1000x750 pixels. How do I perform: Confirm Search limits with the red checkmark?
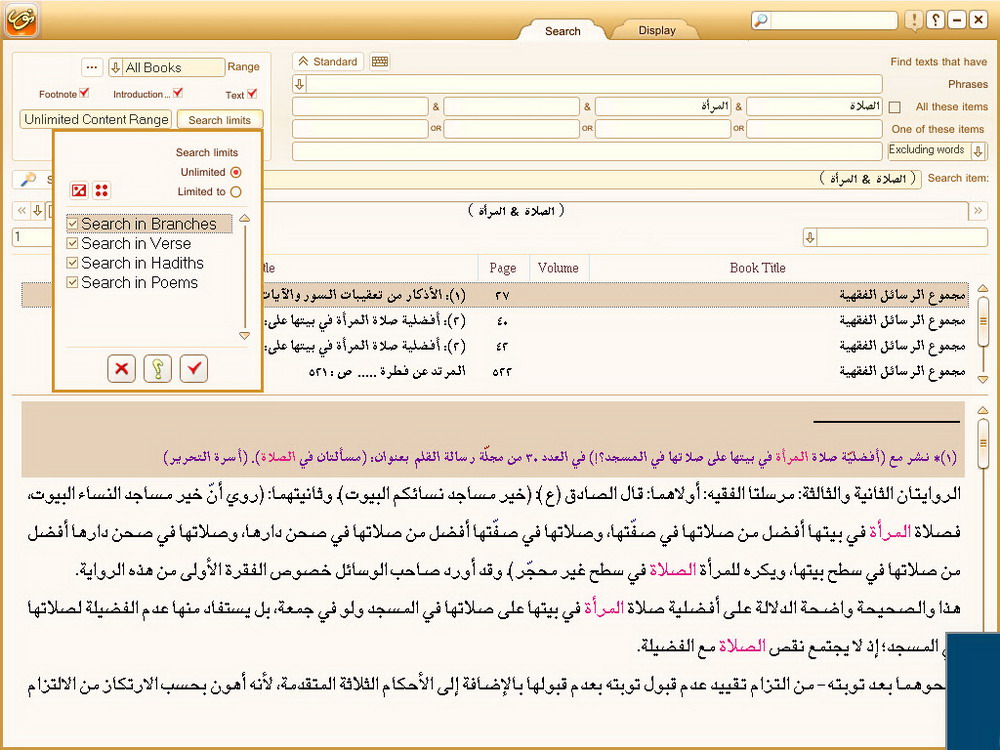194,368
